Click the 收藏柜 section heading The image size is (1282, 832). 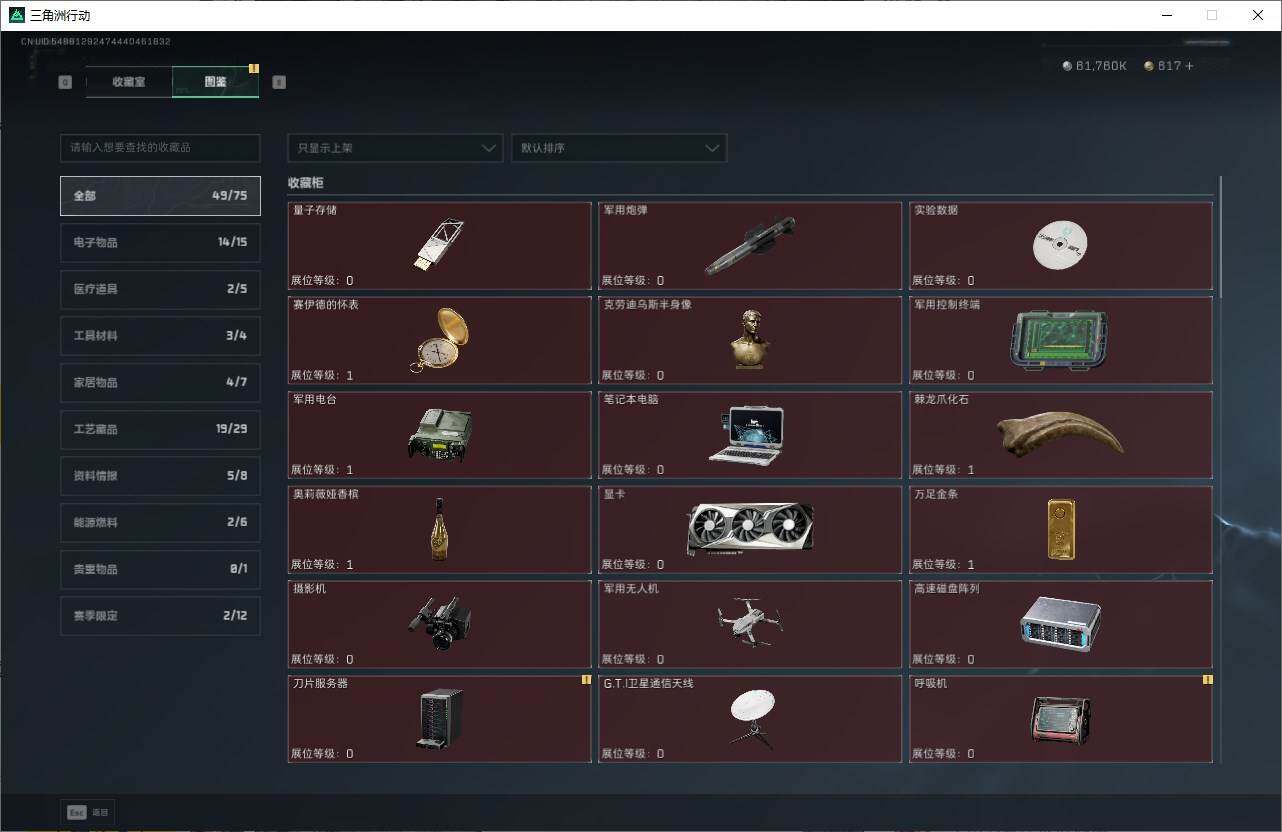(306, 184)
